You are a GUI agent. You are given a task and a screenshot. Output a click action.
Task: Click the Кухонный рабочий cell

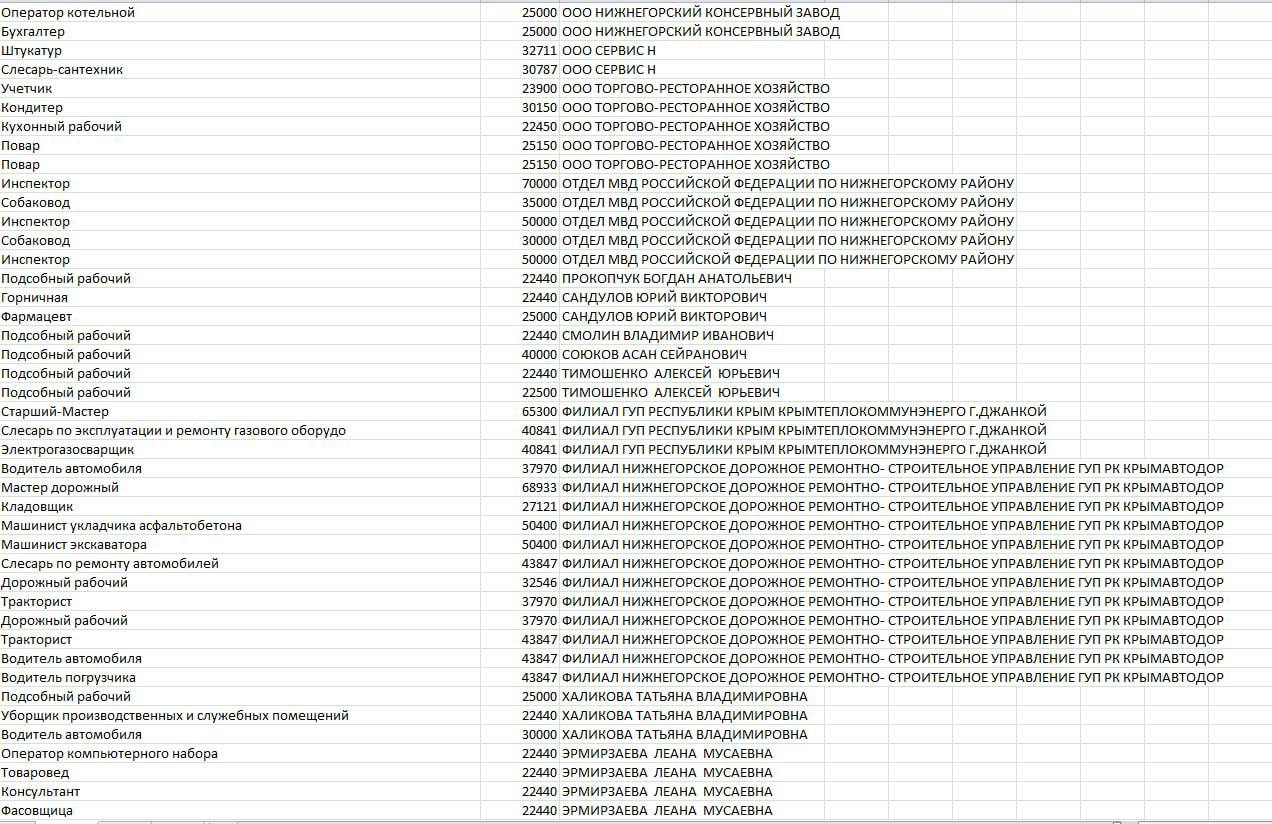(x=62, y=127)
